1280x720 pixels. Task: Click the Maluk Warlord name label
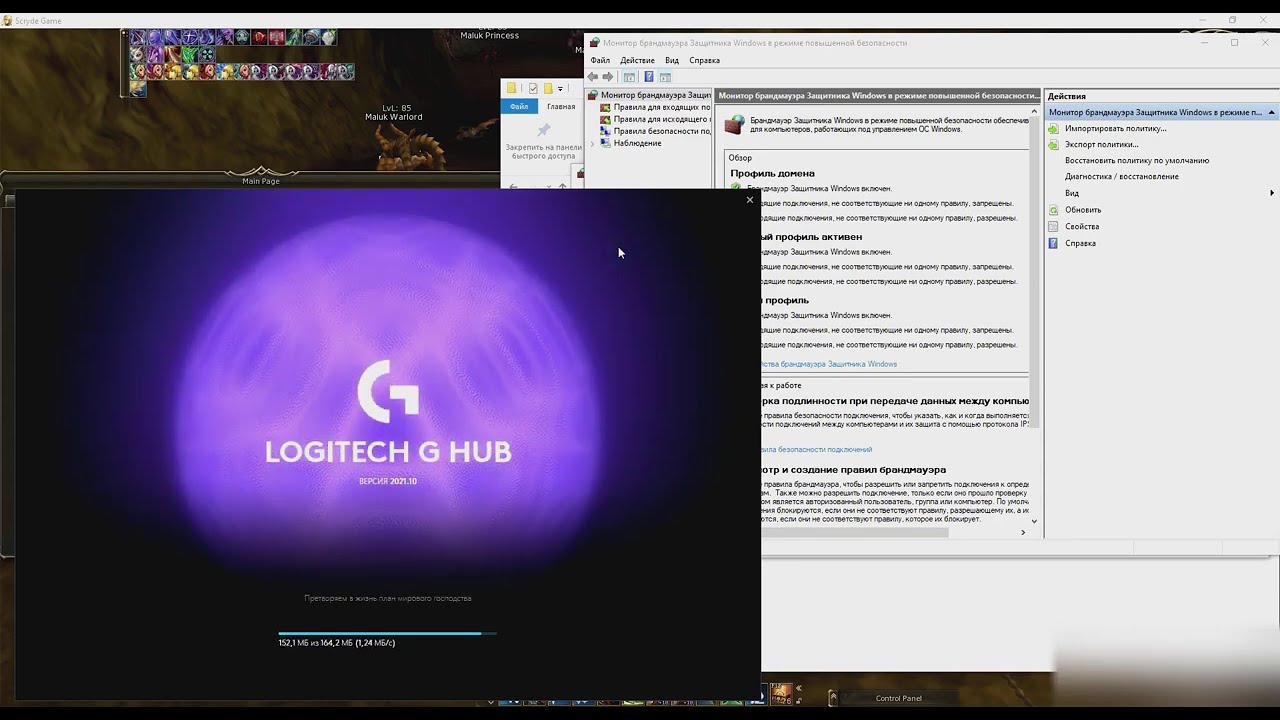(x=394, y=117)
